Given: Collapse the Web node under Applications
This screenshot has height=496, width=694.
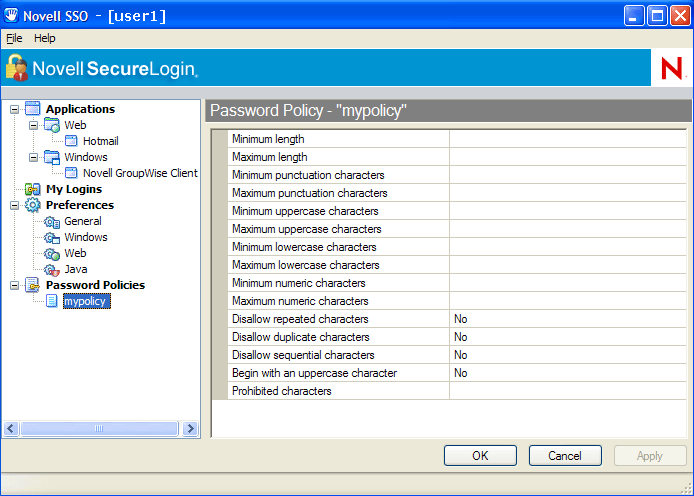Looking at the screenshot, I should 33,125.
